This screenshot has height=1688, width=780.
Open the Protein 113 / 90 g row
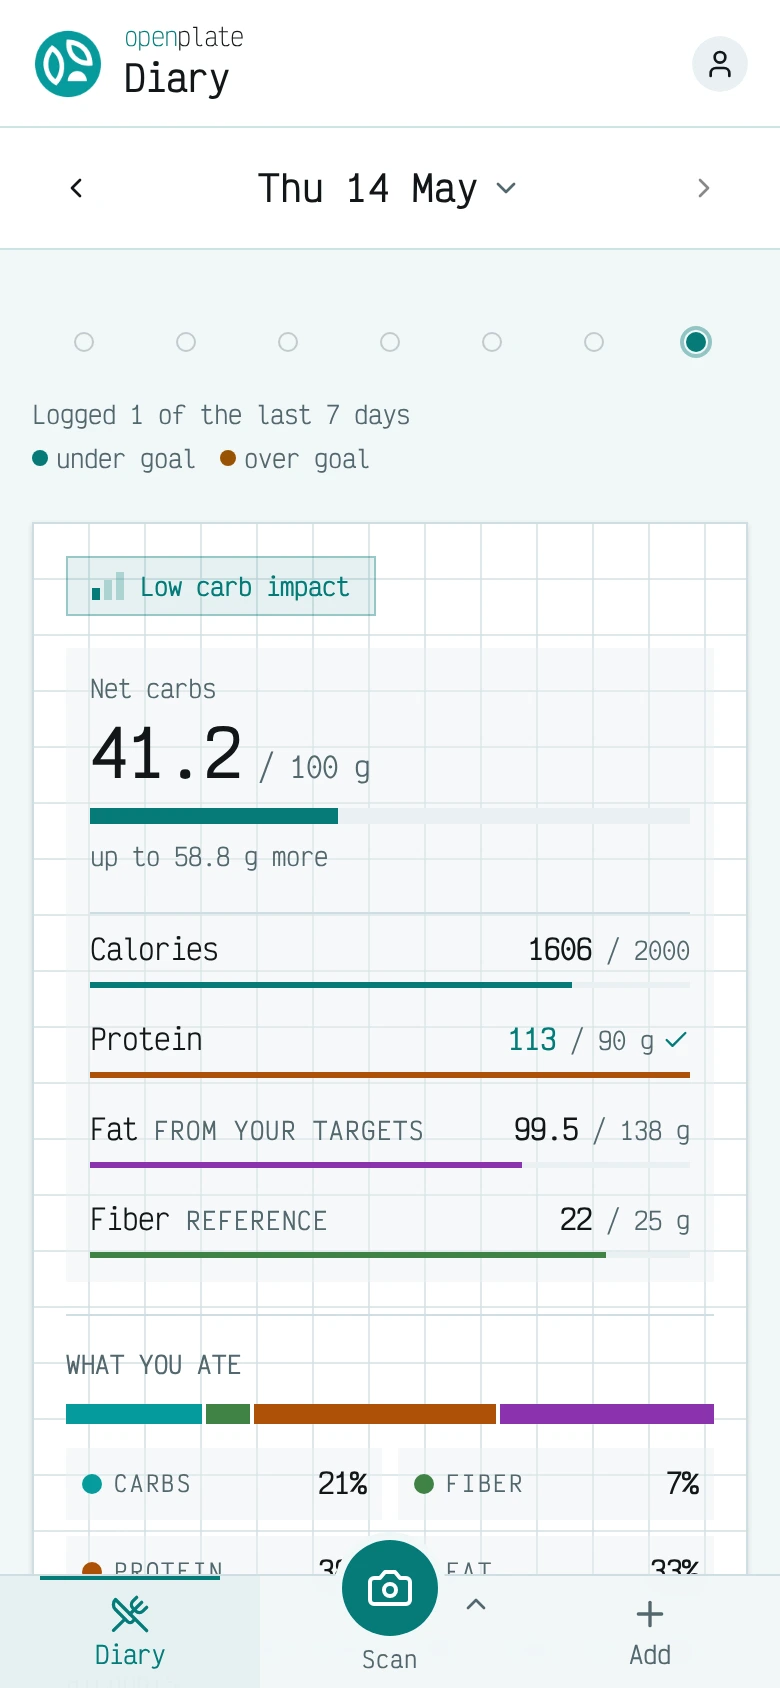(x=390, y=1048)
